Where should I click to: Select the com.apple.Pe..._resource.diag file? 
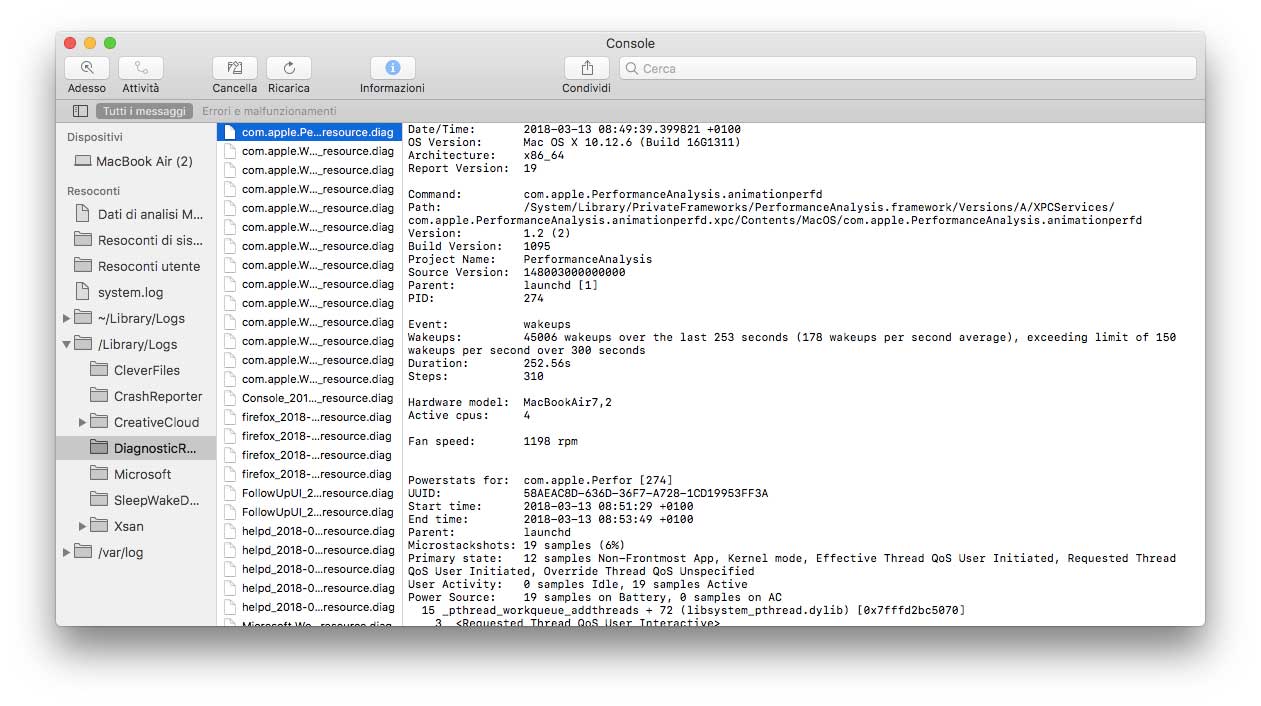pos(309,132)
